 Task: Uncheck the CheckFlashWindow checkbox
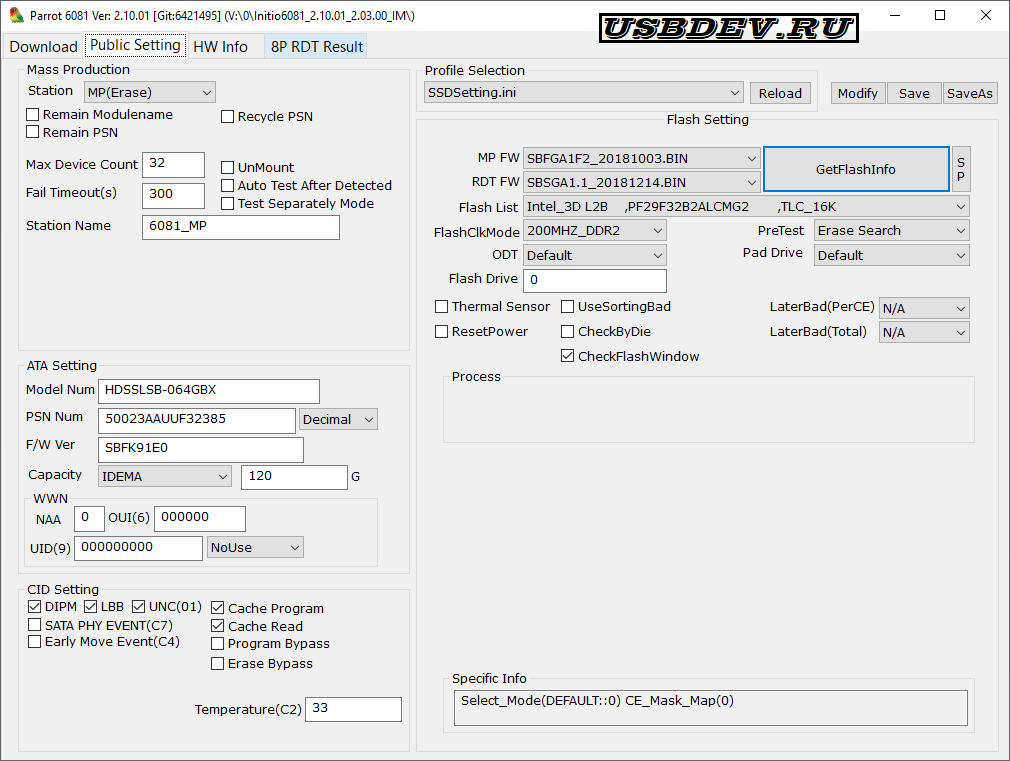coord(567,356)
